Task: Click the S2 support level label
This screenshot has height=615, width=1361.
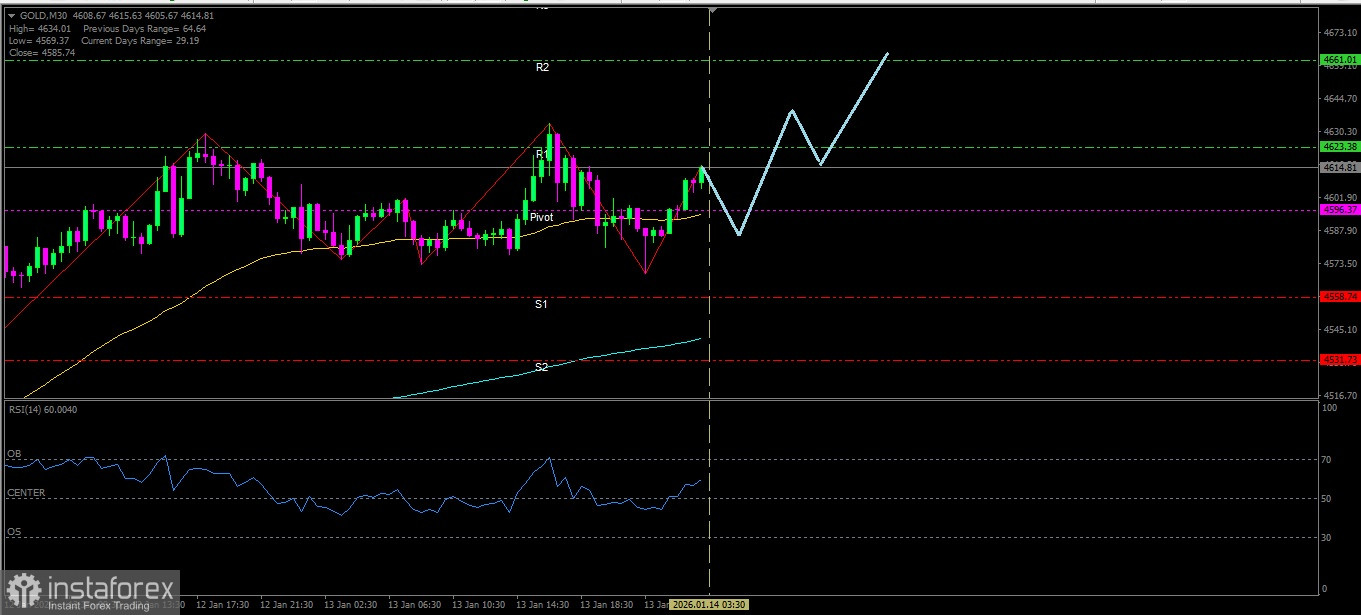Action: (541, 367)
